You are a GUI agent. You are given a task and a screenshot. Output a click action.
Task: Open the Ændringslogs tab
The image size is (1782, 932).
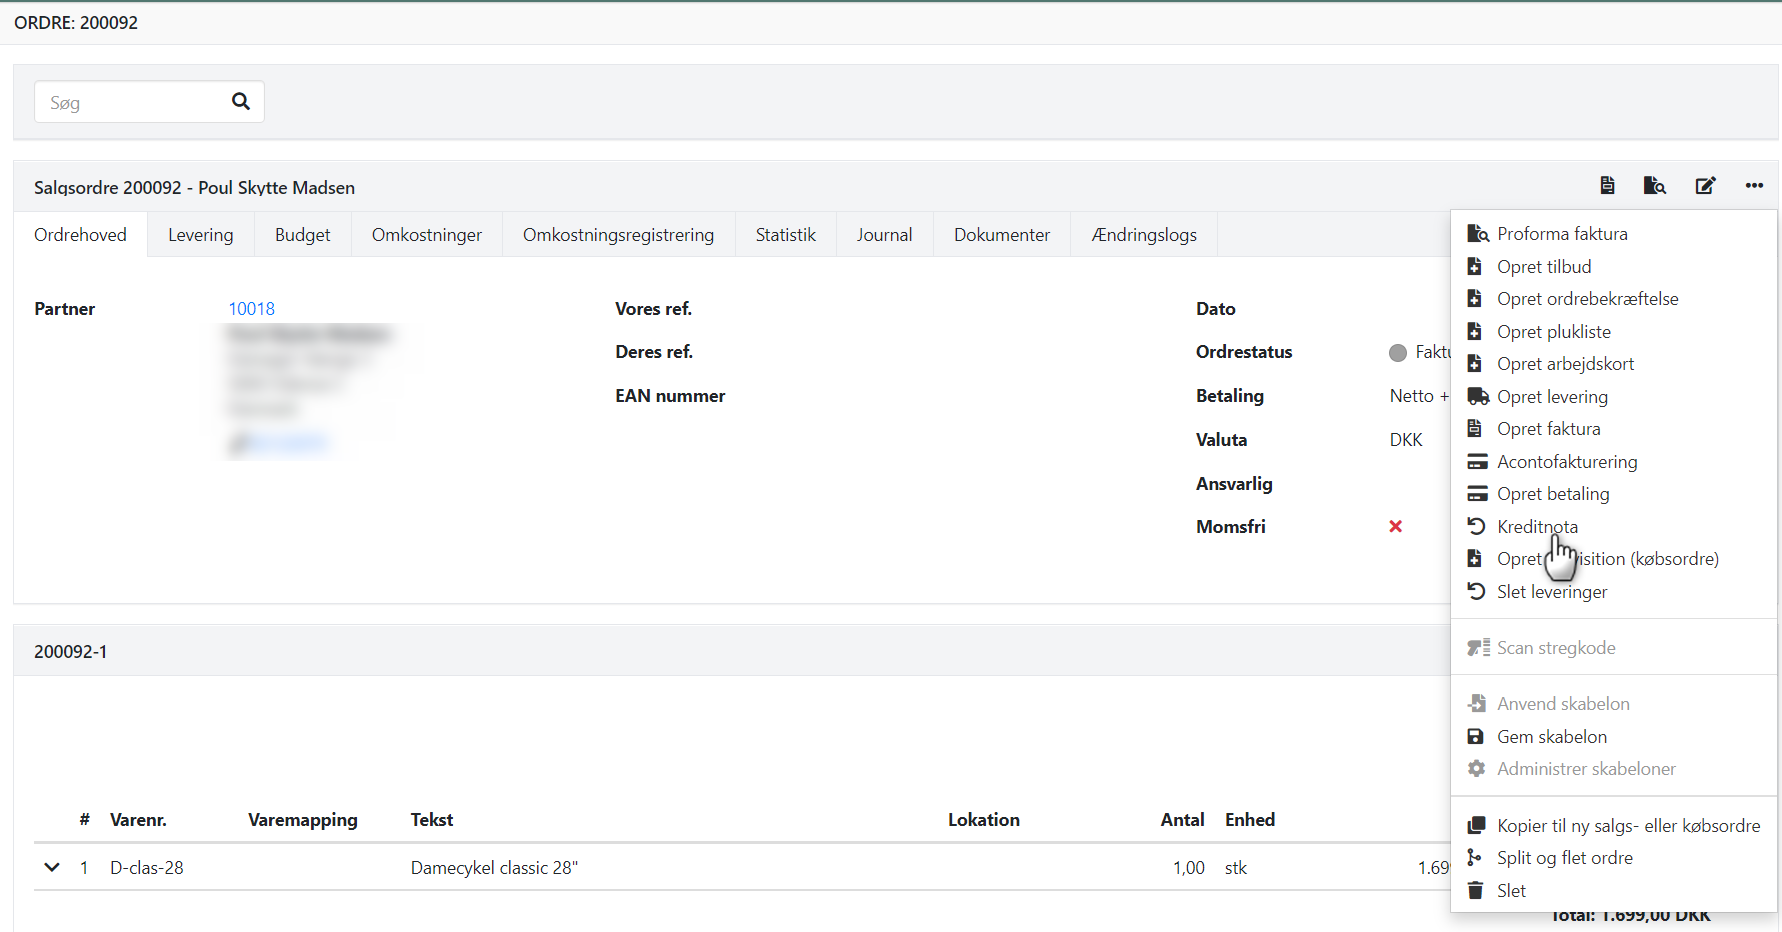[1144, 234]
